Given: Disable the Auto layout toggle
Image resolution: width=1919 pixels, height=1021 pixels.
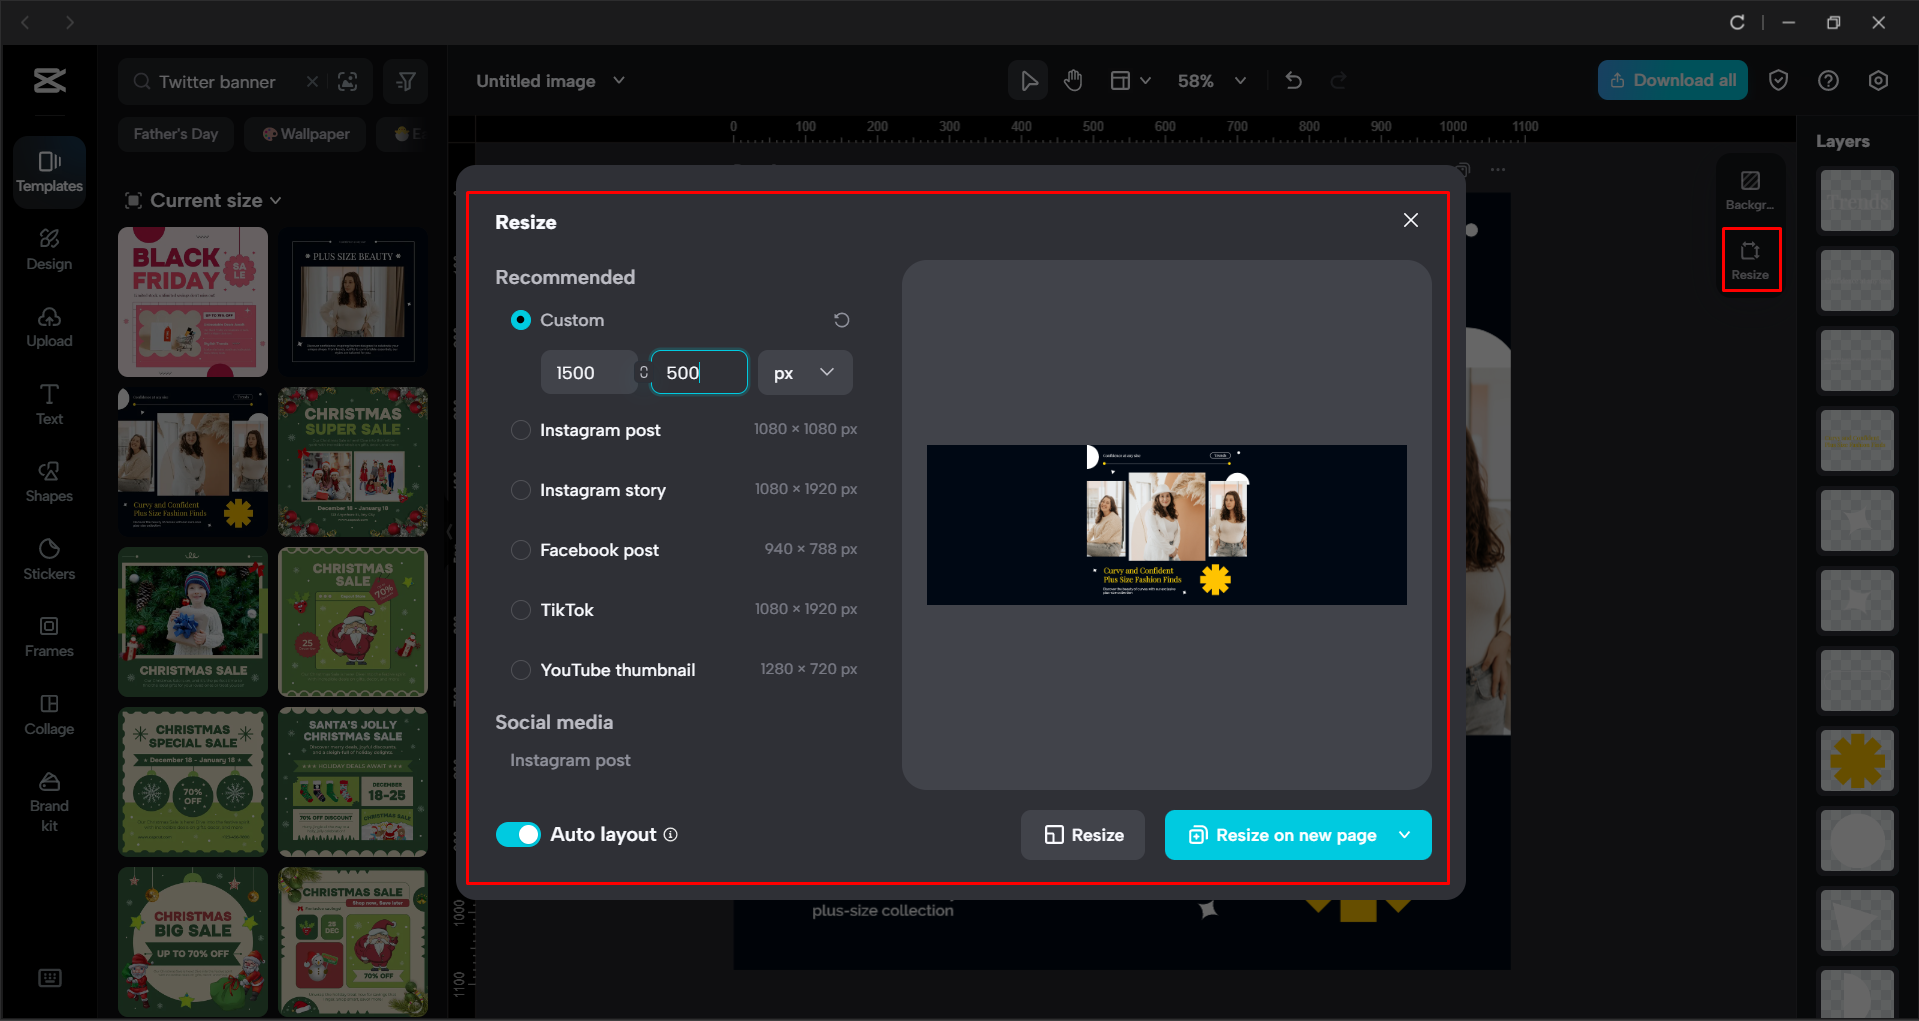Looking at the screenshot, I should pos(518,833).
